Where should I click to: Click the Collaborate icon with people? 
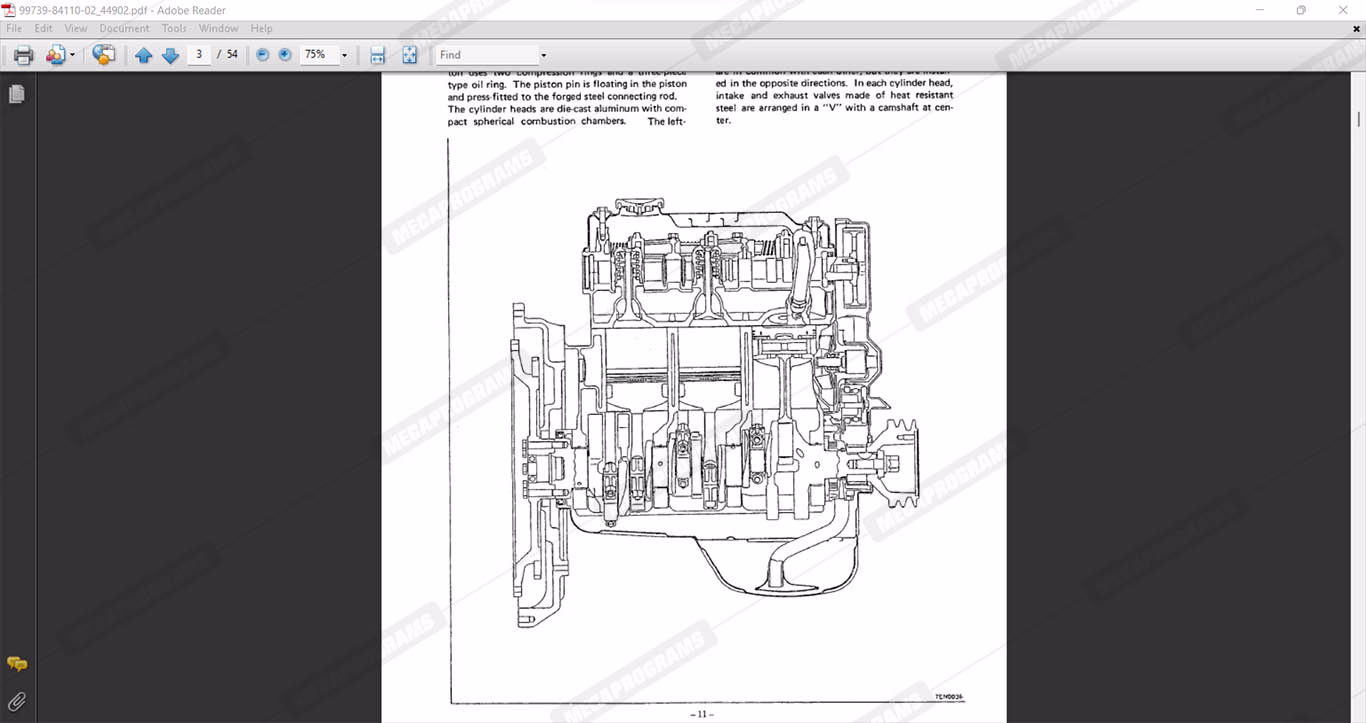(55, 55)
